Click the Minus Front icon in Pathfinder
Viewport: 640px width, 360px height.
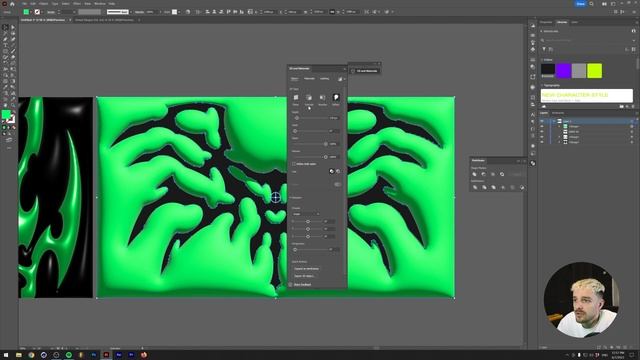click(484, 174)
